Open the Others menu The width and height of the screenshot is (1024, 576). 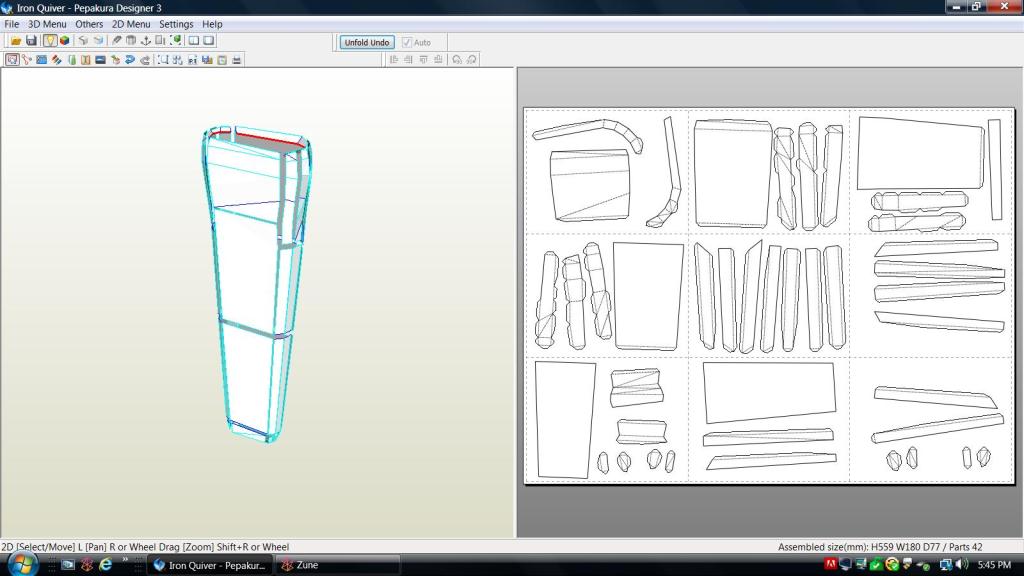(x=89, y=24)
